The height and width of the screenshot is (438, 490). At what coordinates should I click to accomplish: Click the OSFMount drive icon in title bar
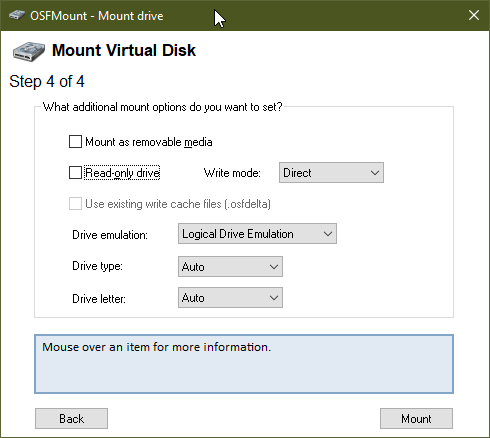(17, 15)
